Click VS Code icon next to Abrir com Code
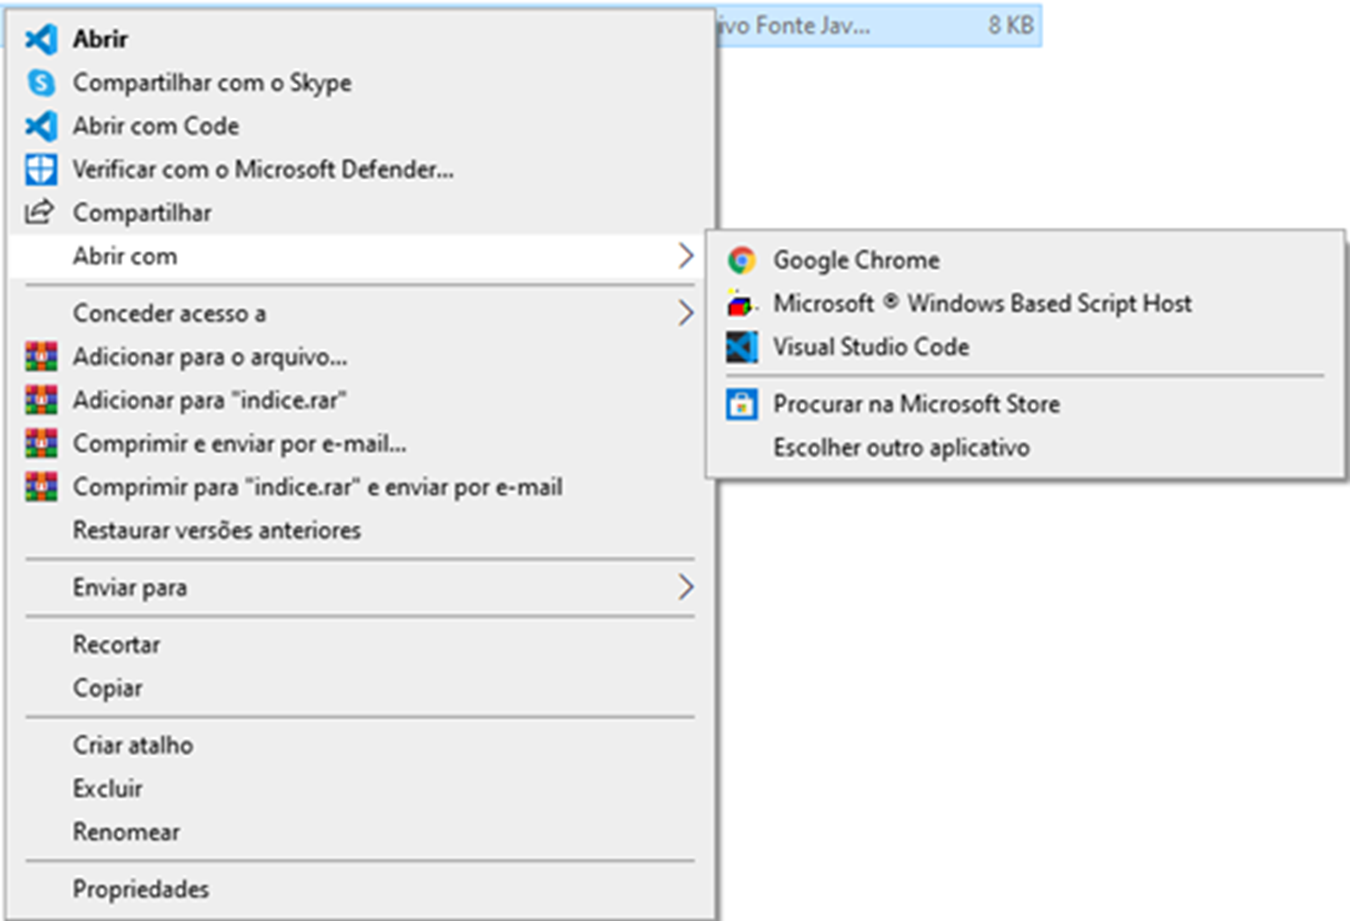Viewport: 1350px width, 921px height. click(41, 126)
